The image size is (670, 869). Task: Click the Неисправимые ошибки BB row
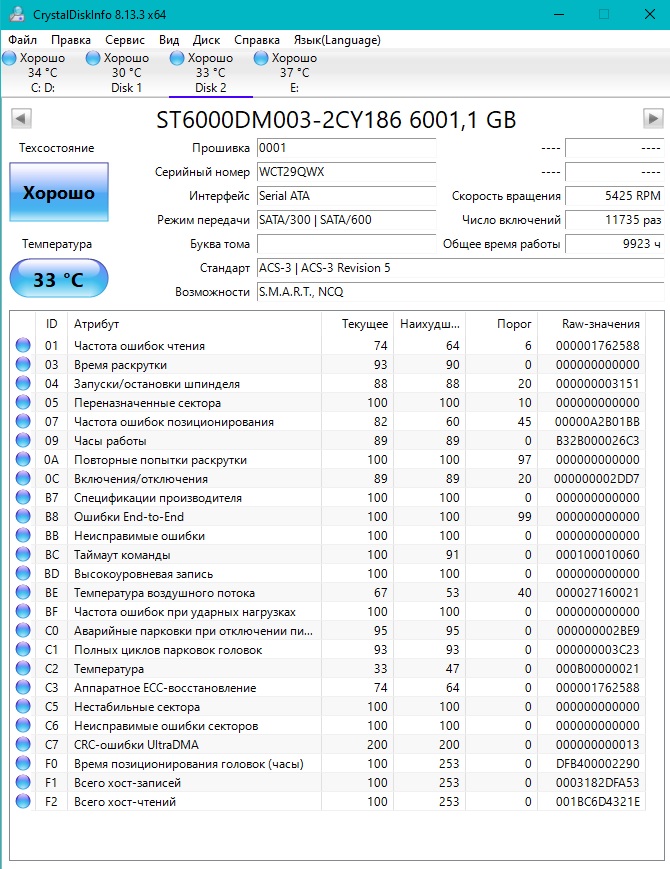coord(328,535)
